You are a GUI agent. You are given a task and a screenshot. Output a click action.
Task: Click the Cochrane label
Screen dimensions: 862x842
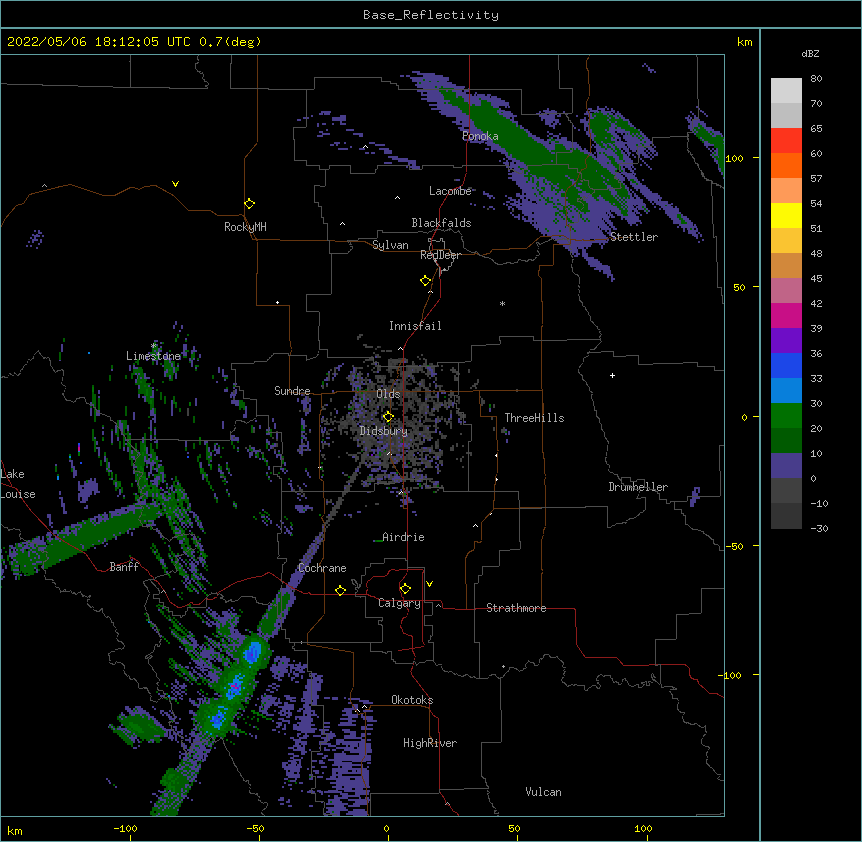pos(322,568)
